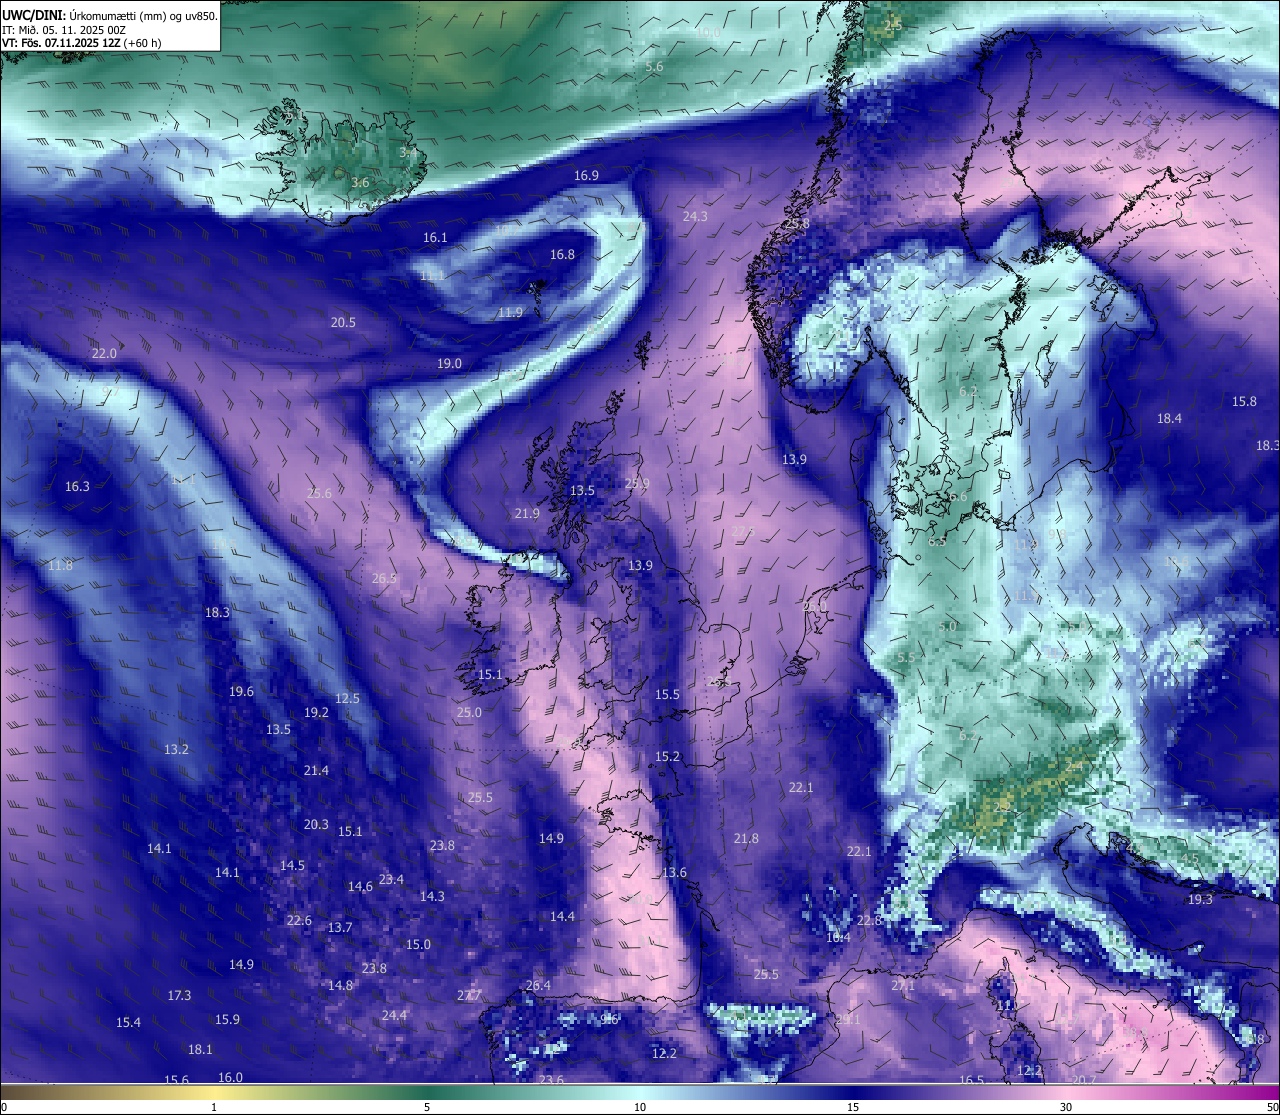Click the '30' tick on the color scale
The height and width of the screenshot is (1115, 1280).
click(1066, 1107)
